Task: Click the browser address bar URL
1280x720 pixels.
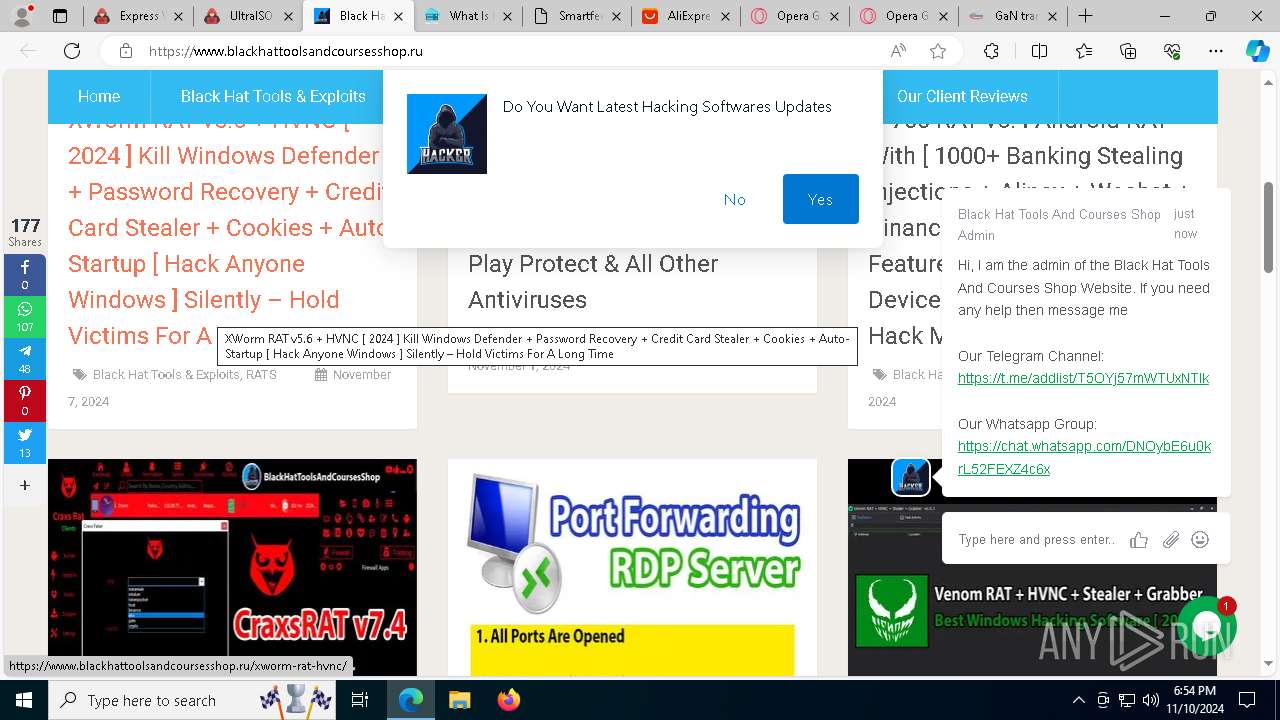Action: [286, 51]
